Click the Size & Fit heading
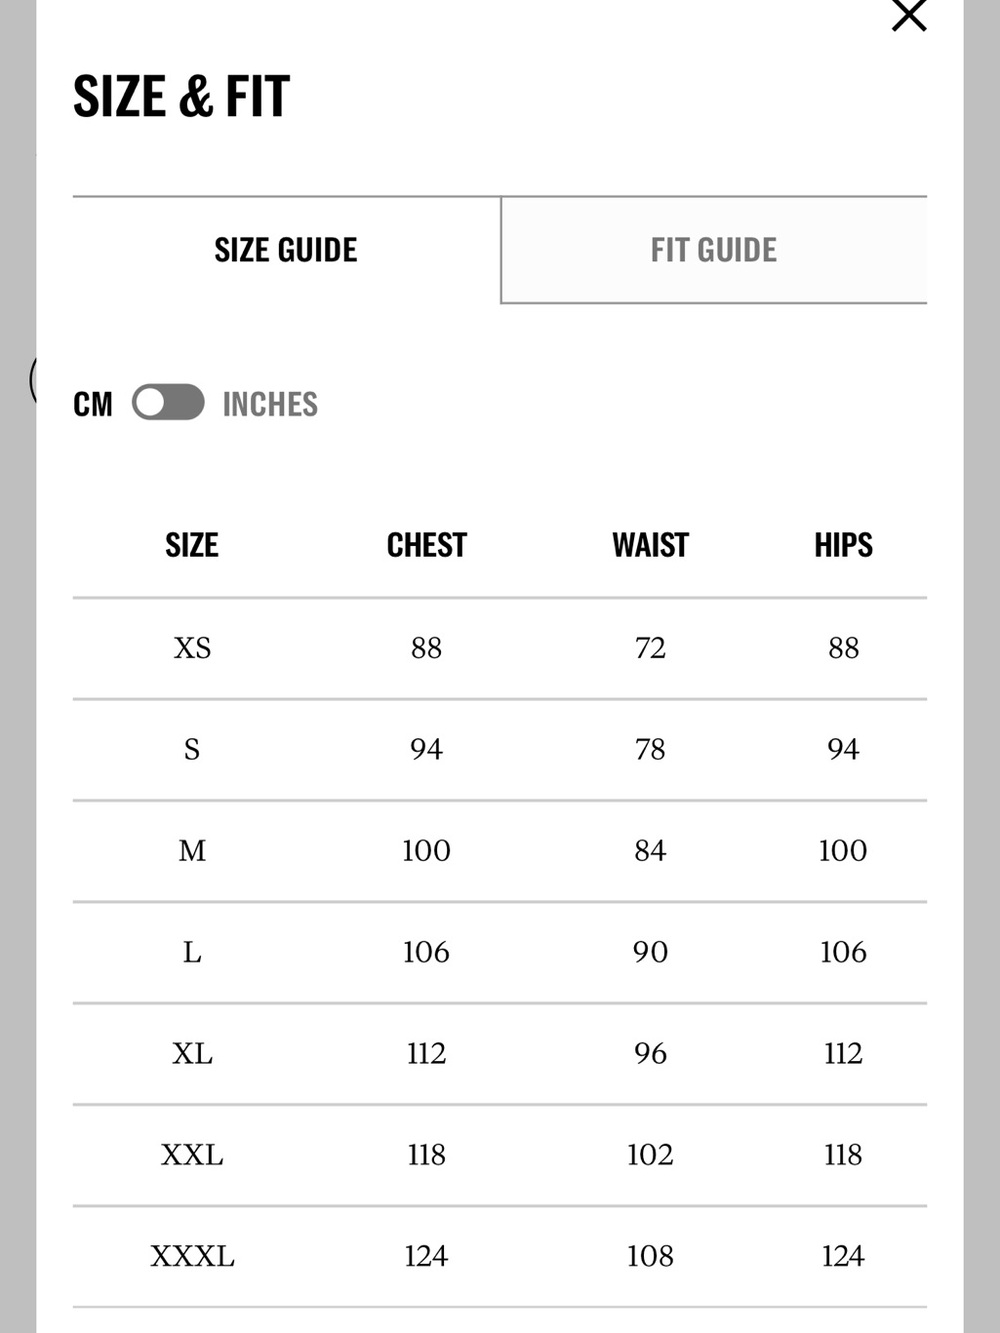1000x1333 pixels. coord(182,97)
